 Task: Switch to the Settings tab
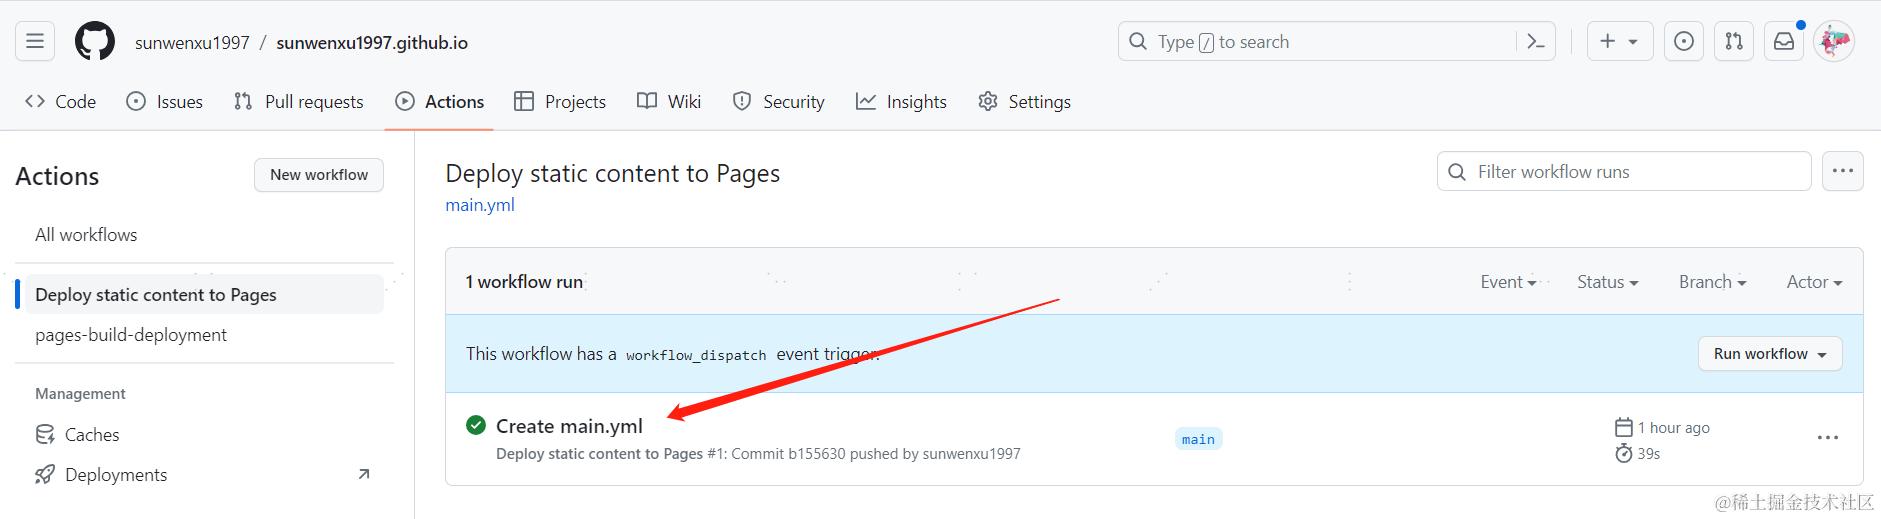(1025, 101)
